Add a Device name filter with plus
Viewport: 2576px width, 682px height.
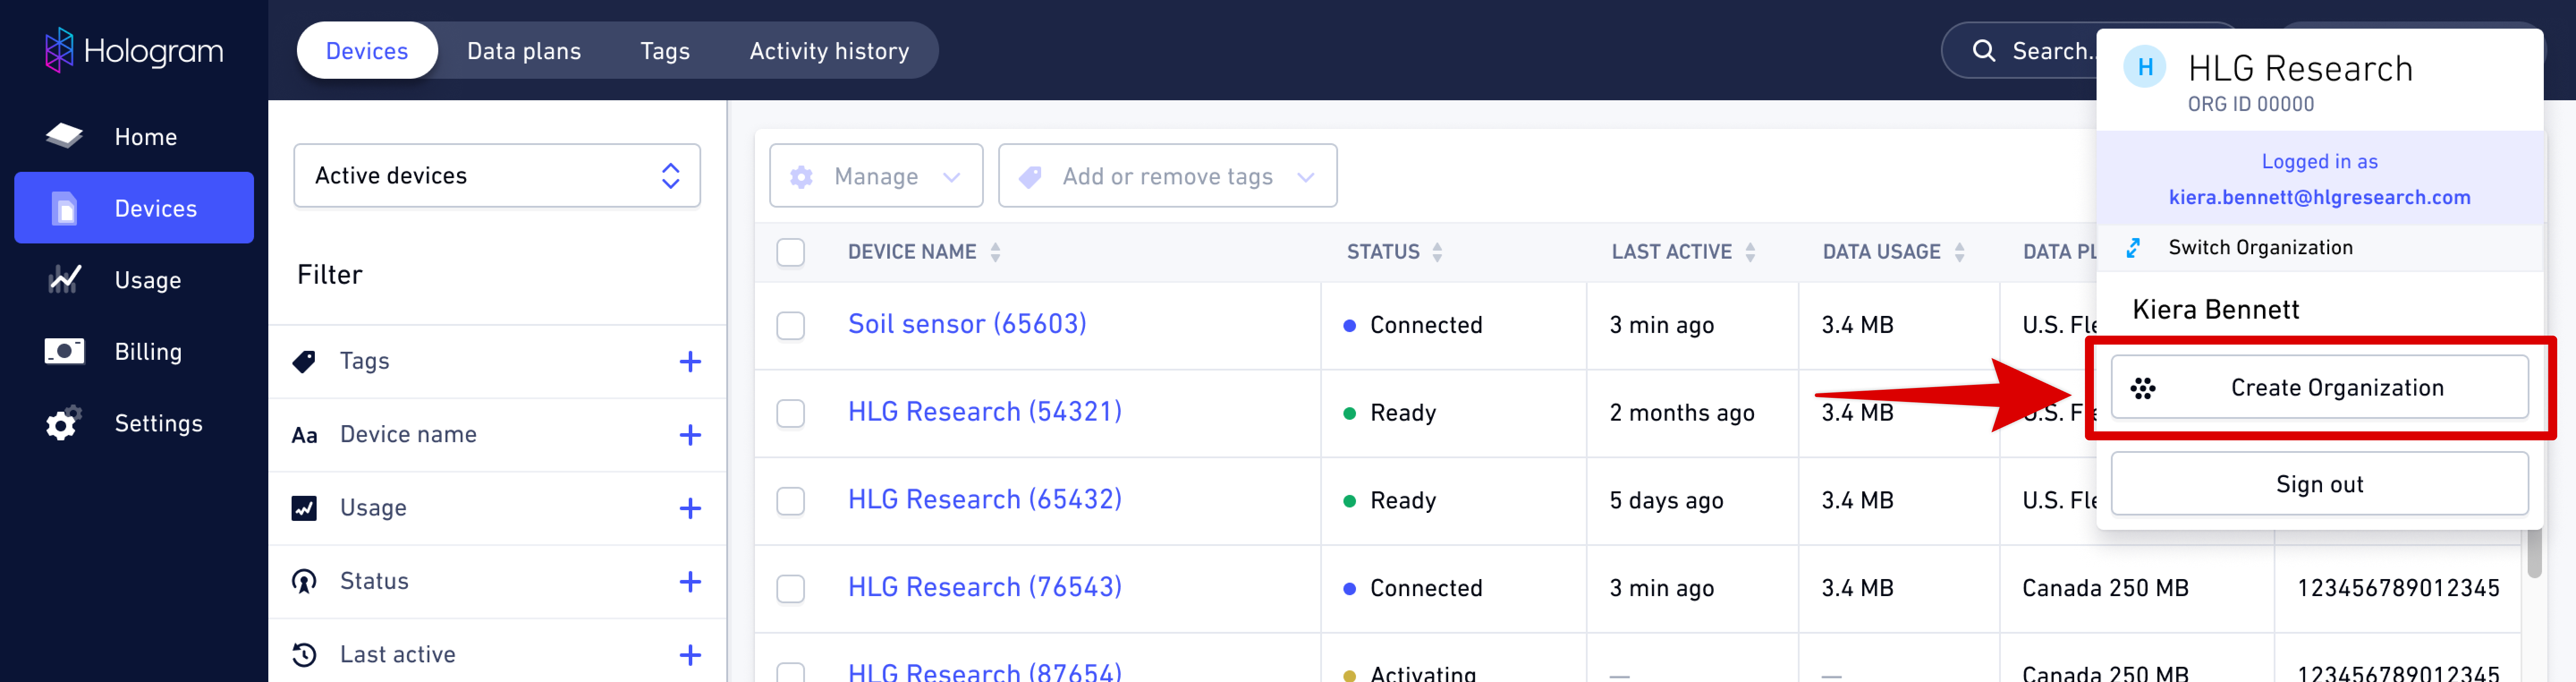[x=690, y=435]
